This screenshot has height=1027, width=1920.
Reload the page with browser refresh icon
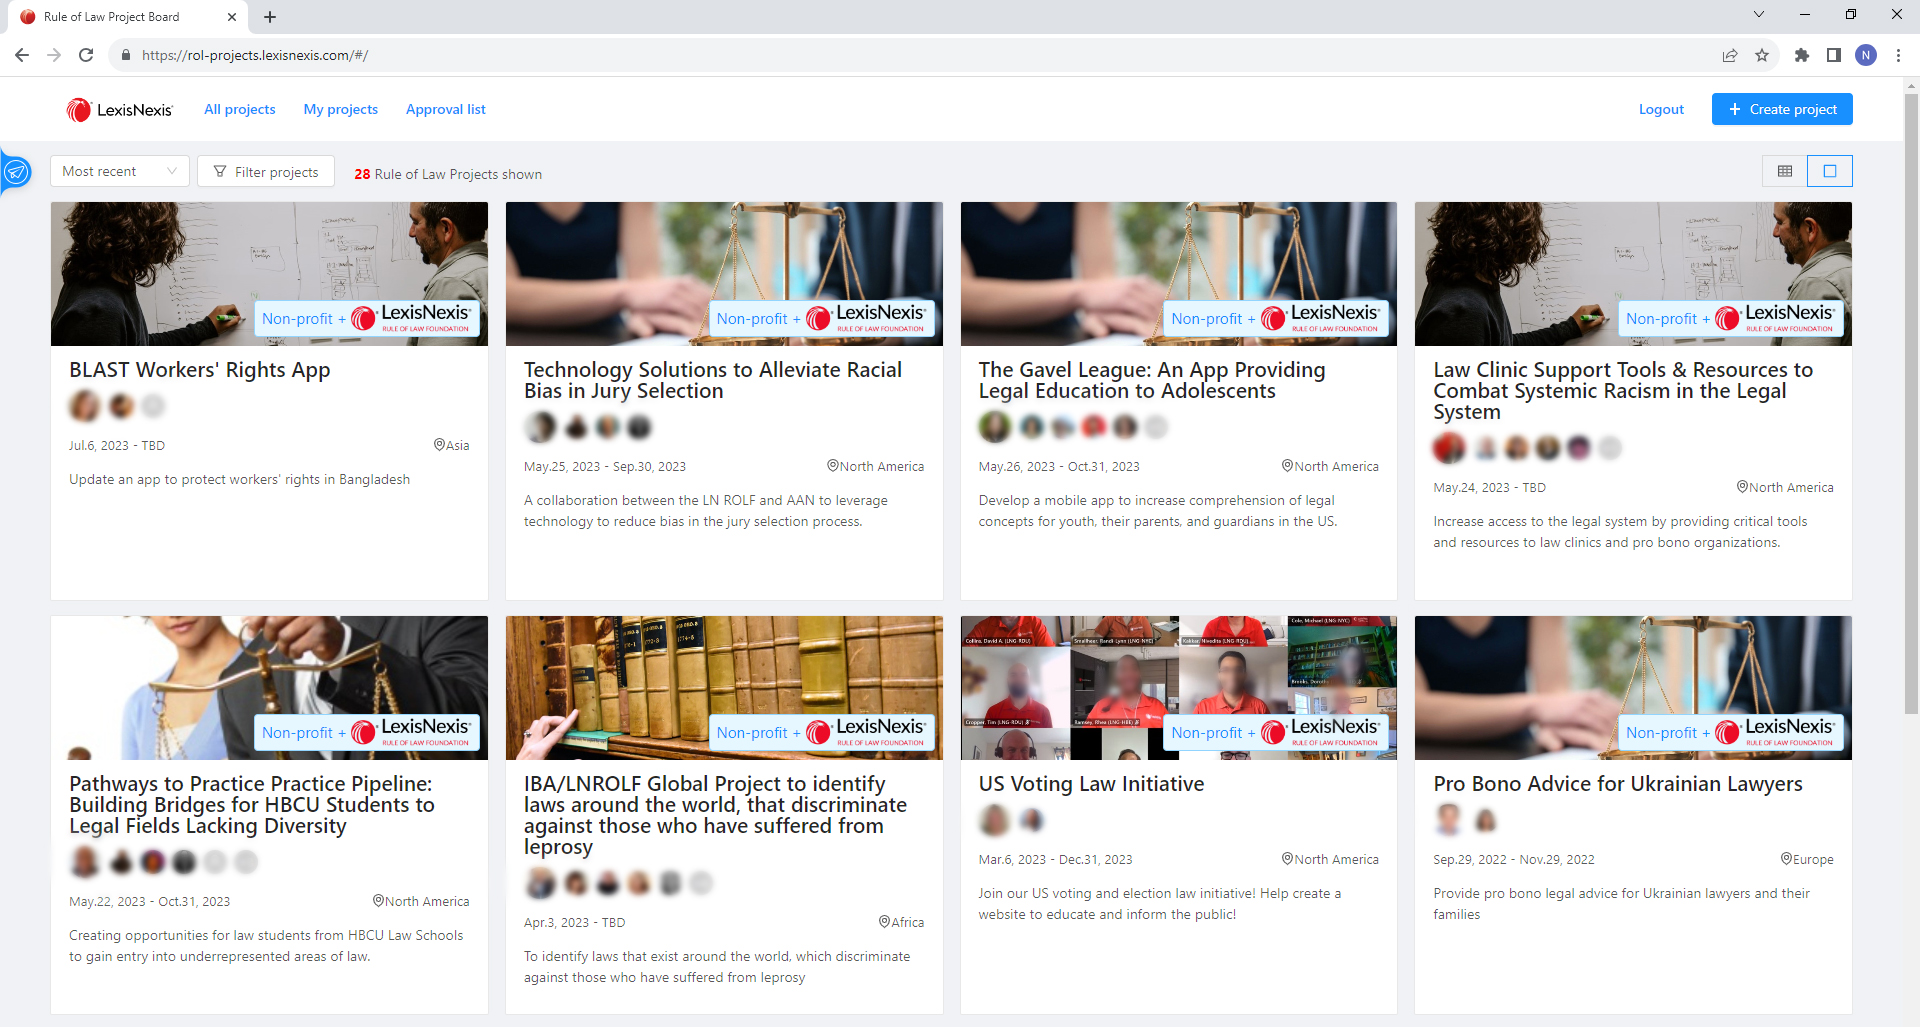(x=86, y=55)
